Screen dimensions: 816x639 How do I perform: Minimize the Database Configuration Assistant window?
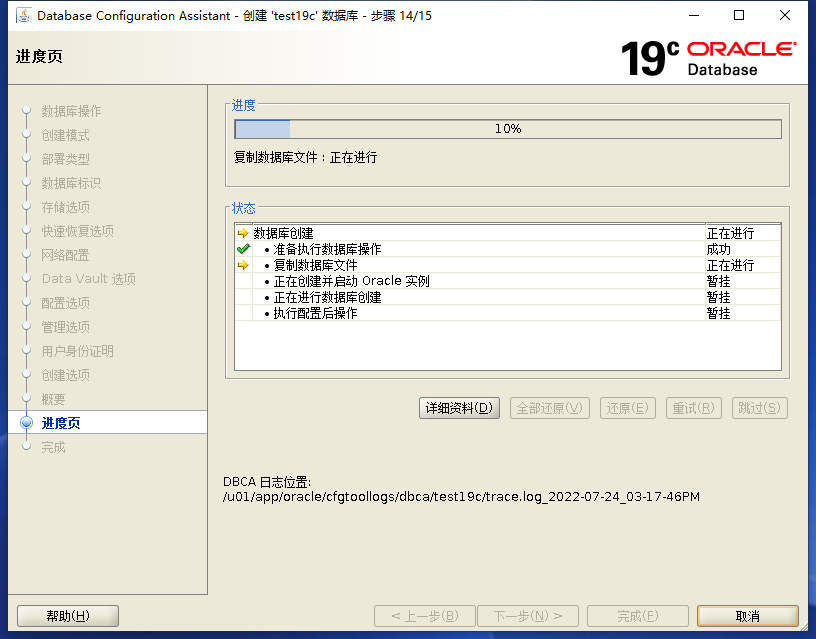pyautogui.click(x=694, y=16)
